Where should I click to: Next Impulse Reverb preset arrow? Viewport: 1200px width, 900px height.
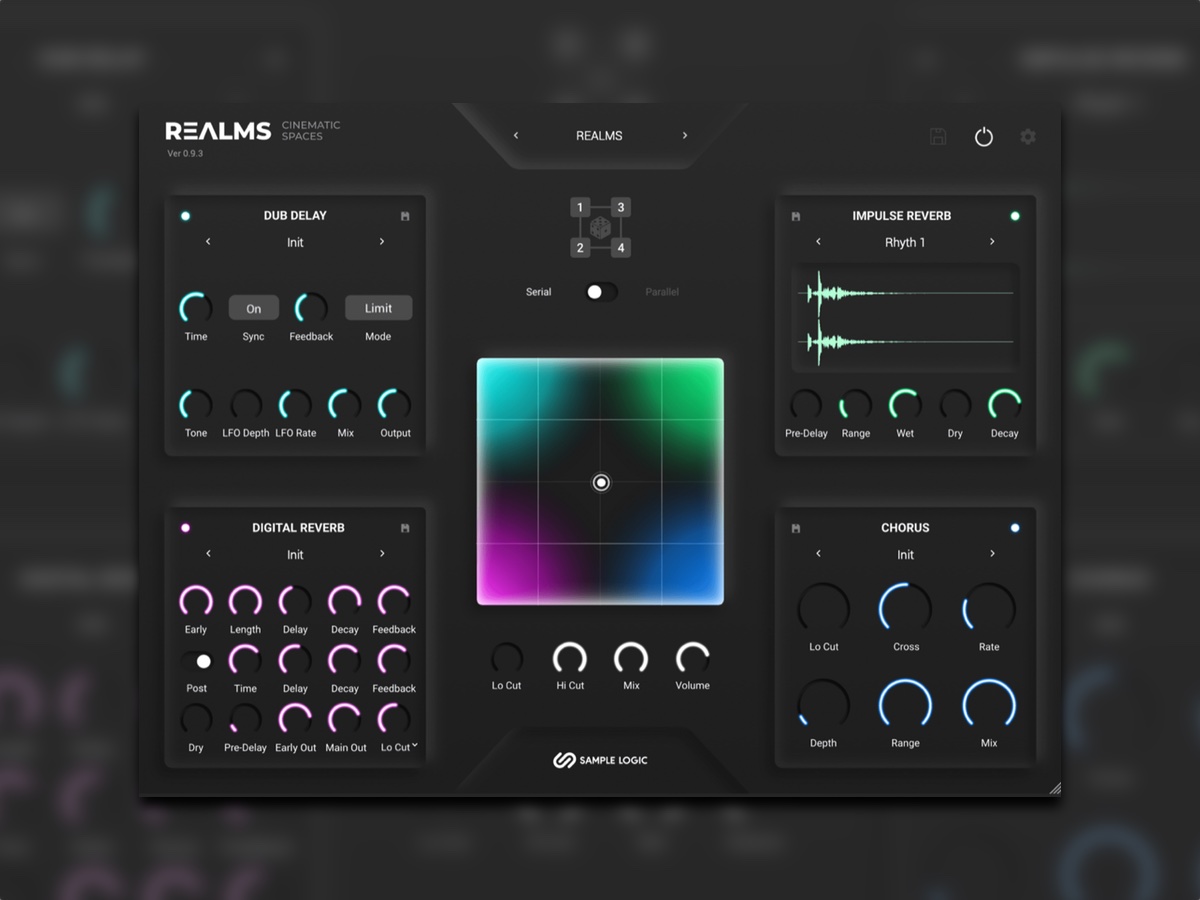point(992,242)
